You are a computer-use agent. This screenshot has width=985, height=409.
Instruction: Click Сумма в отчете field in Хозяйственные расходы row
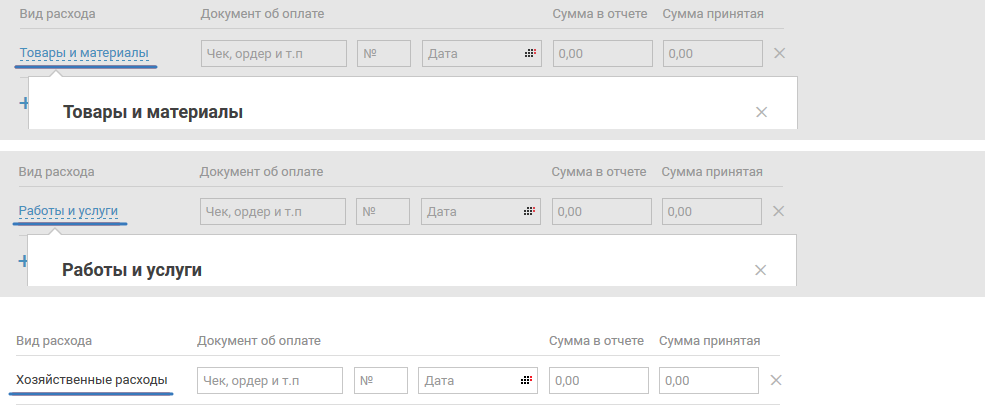click(x=598, y=381)
